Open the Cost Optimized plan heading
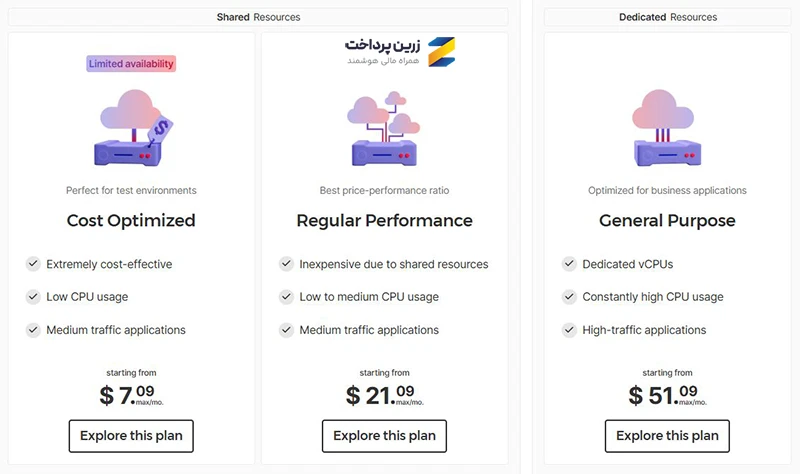800x474 pixels. pos(131,220)
